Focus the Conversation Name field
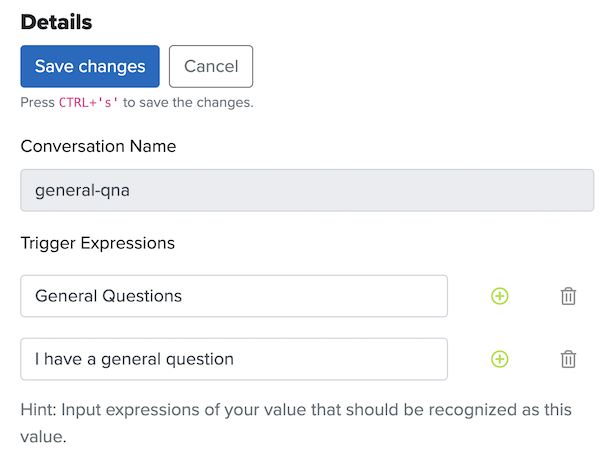The image size is (600, 457). [x=307, y=190]
